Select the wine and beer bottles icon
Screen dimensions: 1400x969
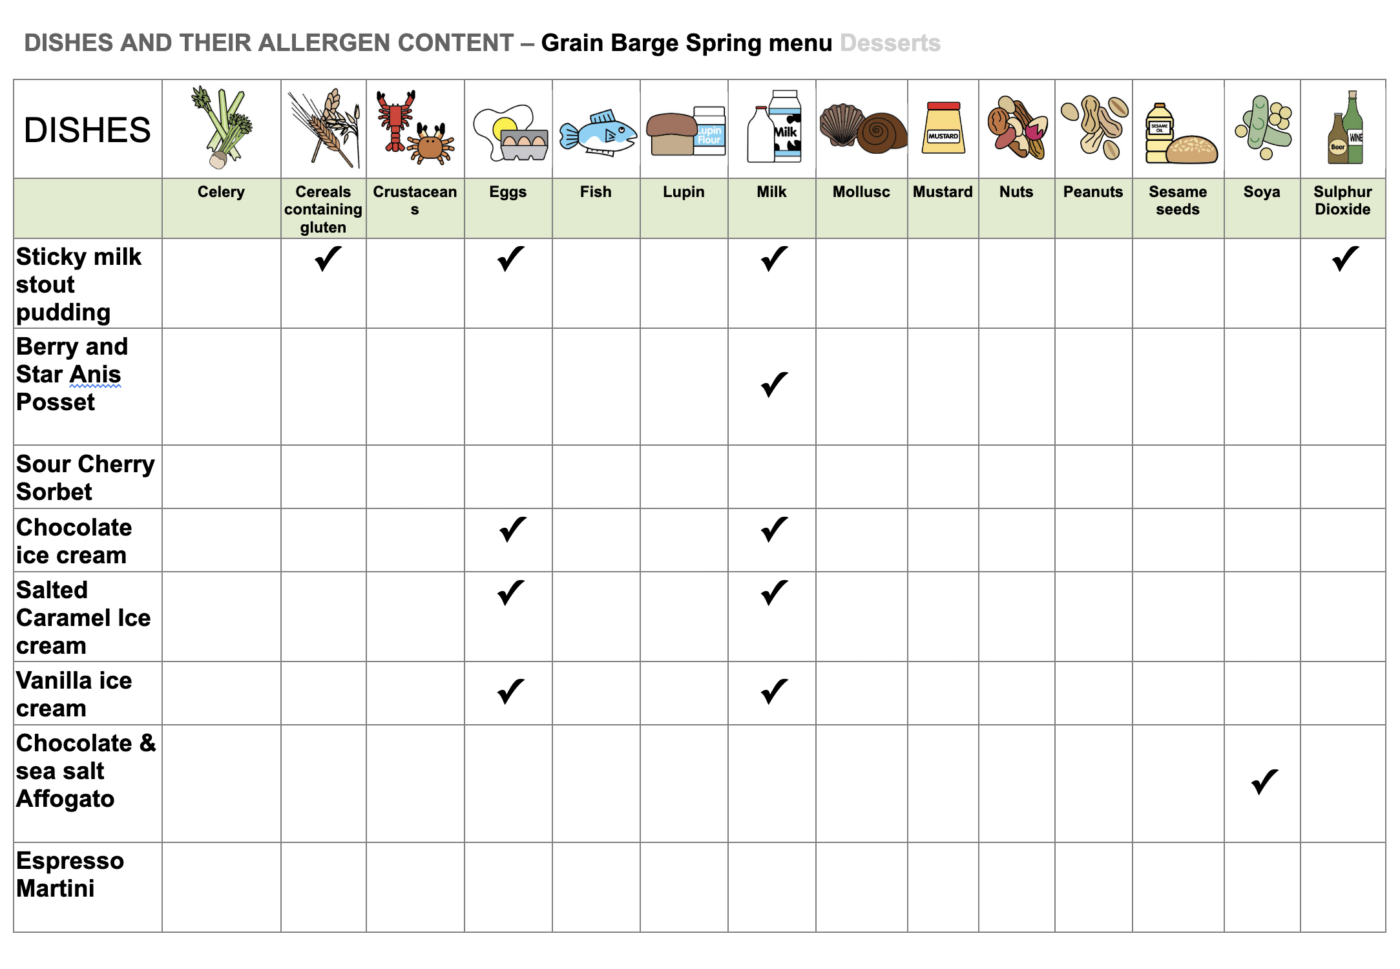[1346, 127]
